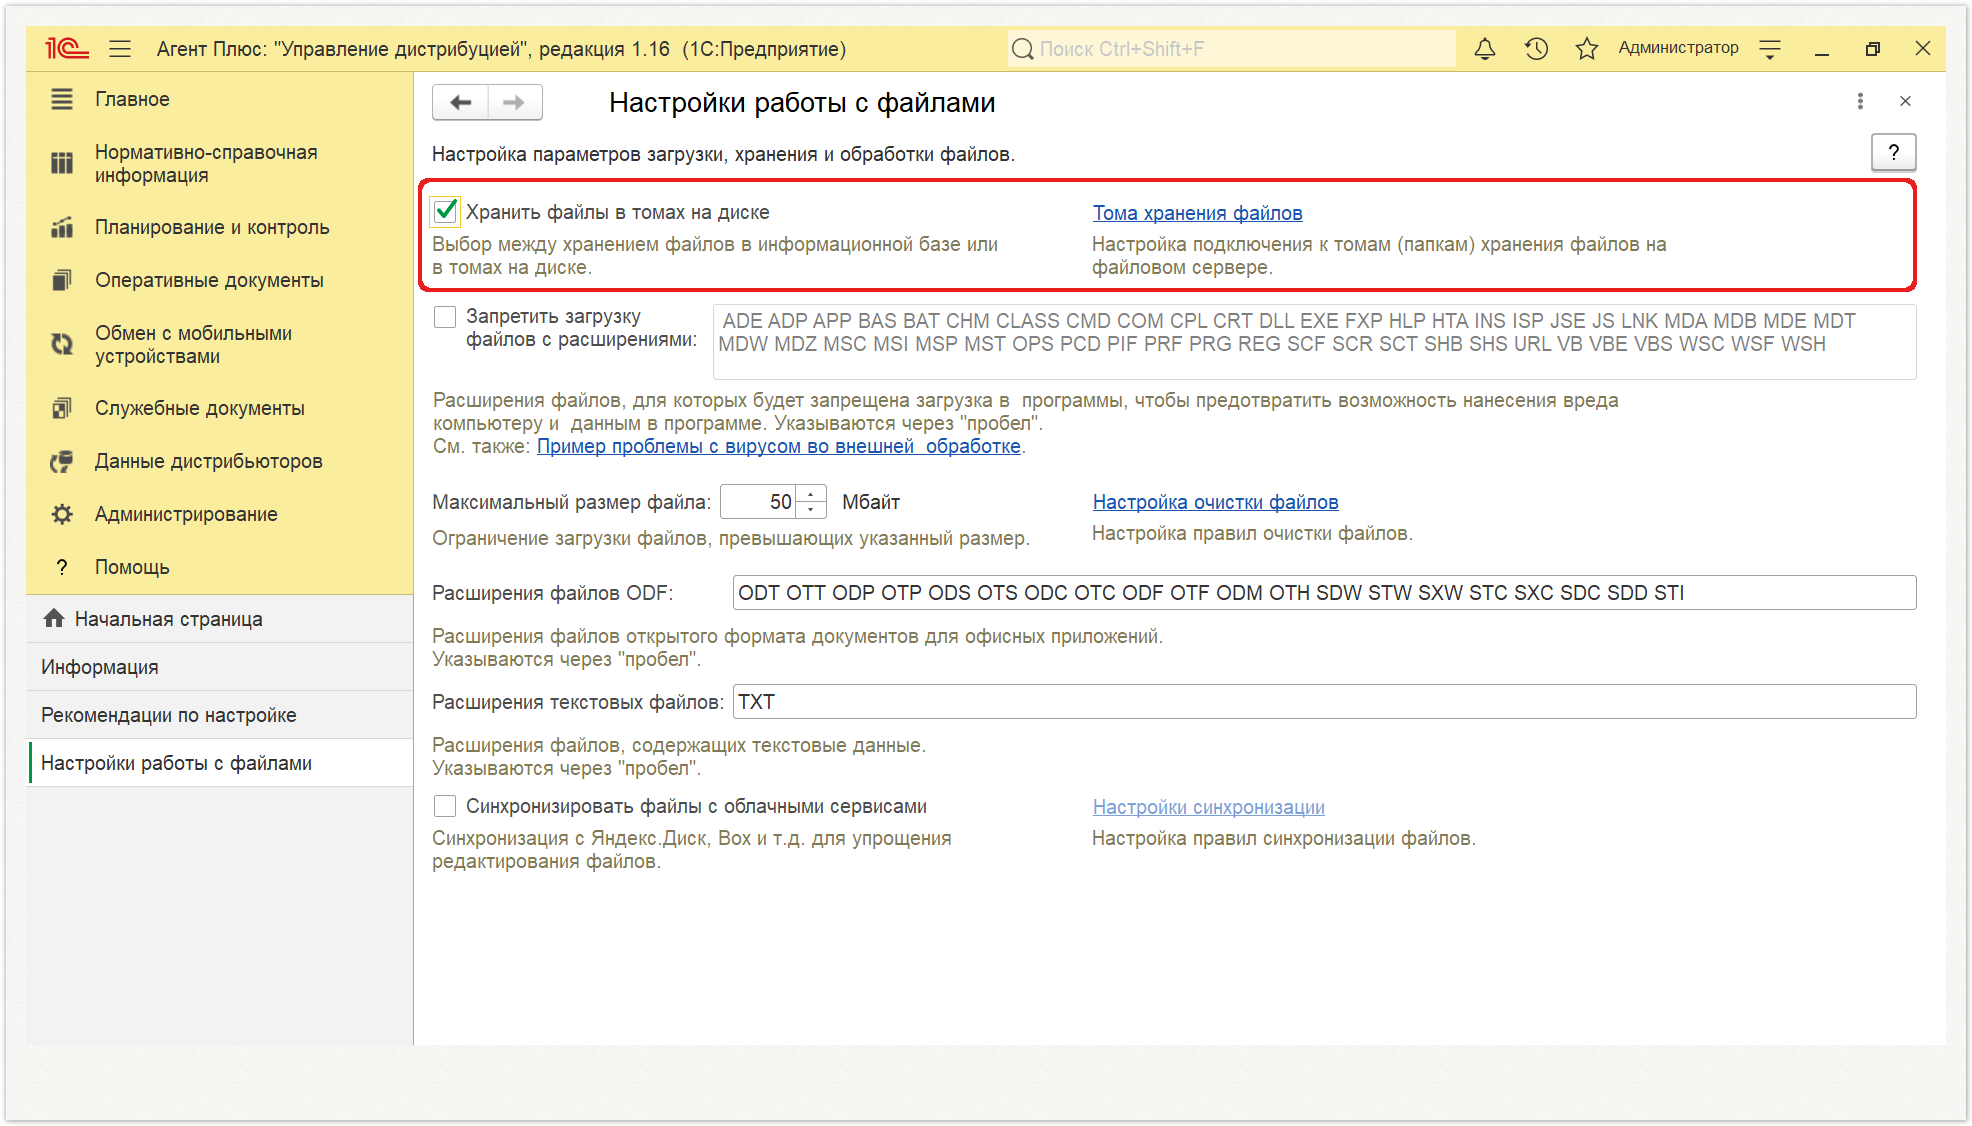Uncheck Хранить файлы в томах на диске
The width and height of the screenshot is (1972, 1126).
(x=445, y=211)
